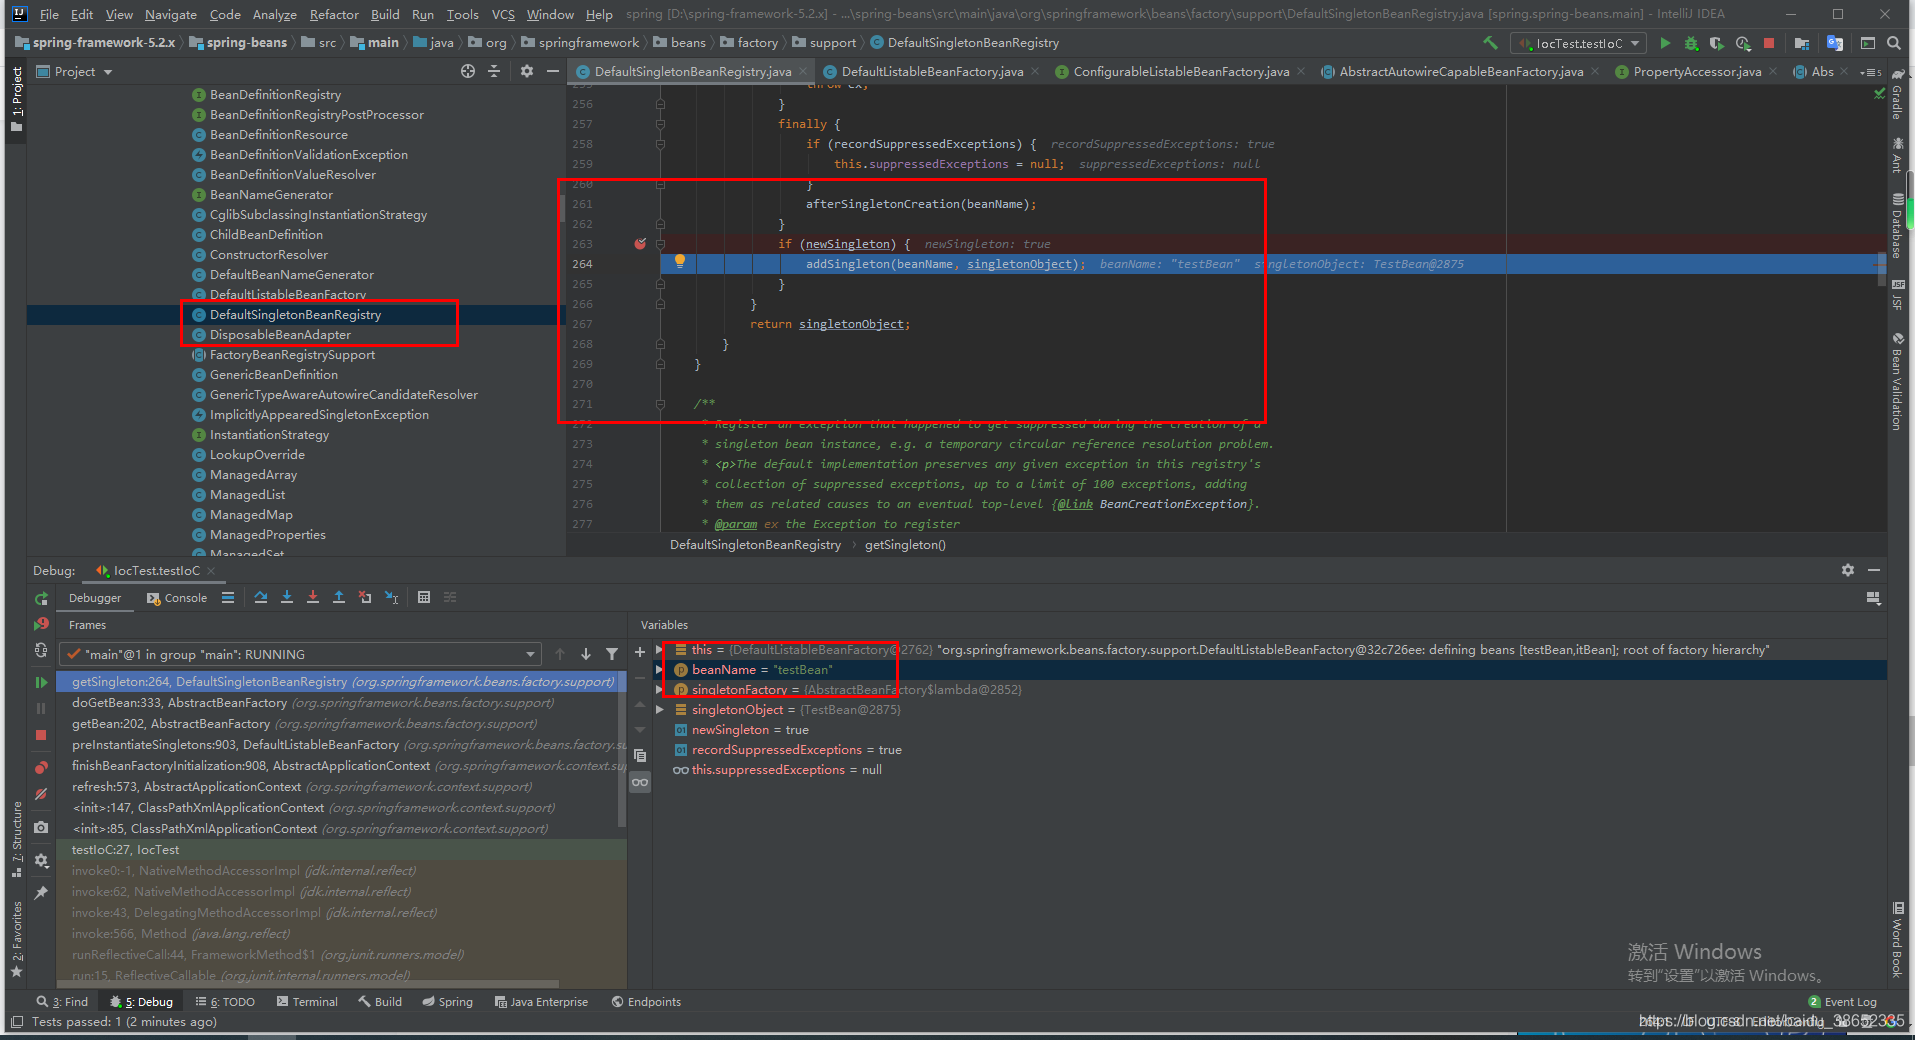
Task: Click the Drop Frame icon
Action: (x=365, y=597)
